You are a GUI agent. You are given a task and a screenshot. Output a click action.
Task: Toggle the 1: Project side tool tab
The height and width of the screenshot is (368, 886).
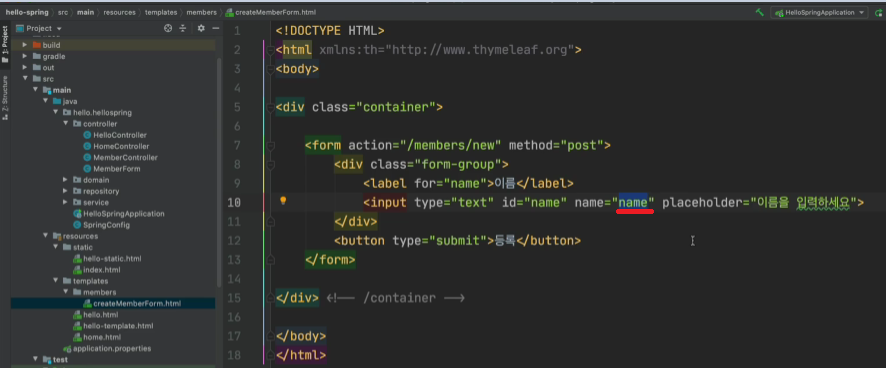tap(5, 44)
